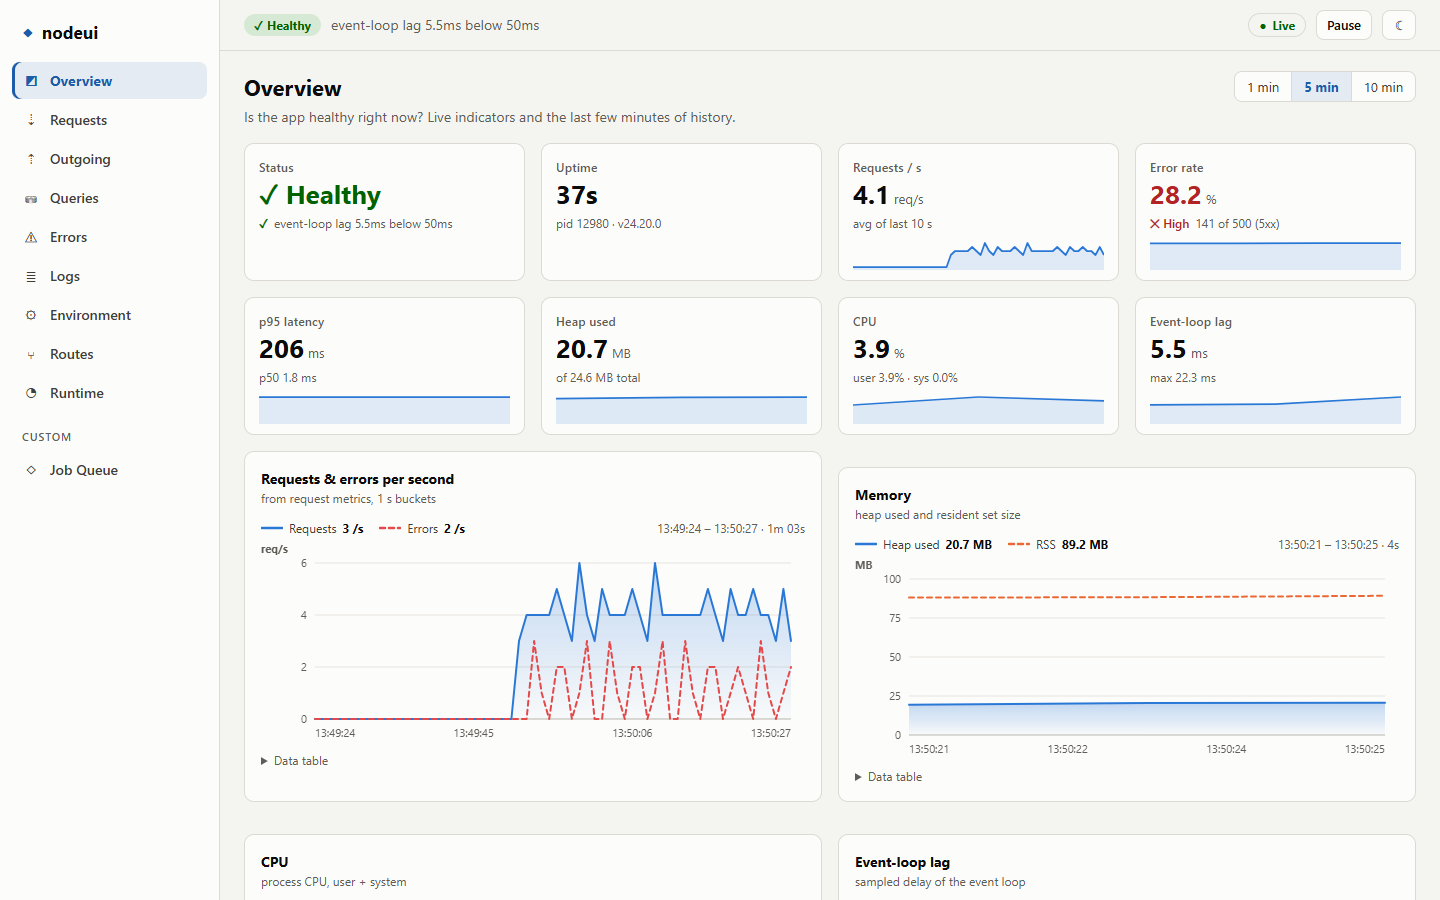Click the Heap used legend entry

pyautogui.click(x=924, y=545)
